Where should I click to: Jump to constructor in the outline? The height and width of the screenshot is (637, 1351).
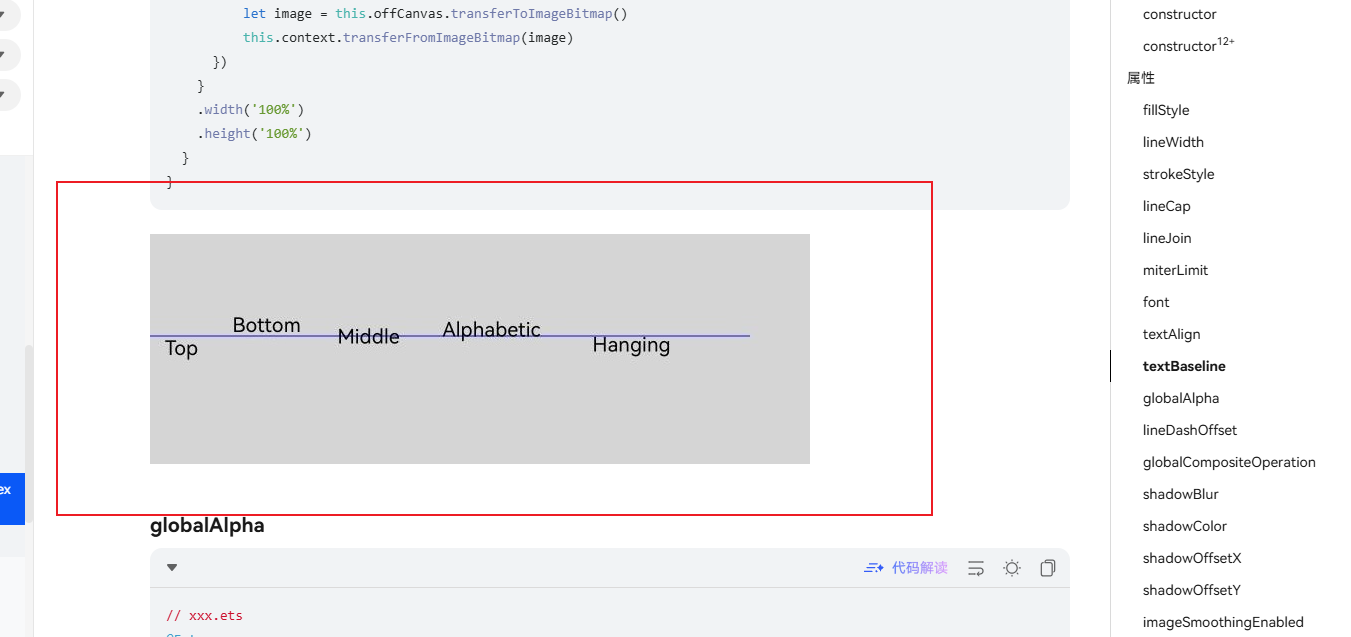(1179, 14)
